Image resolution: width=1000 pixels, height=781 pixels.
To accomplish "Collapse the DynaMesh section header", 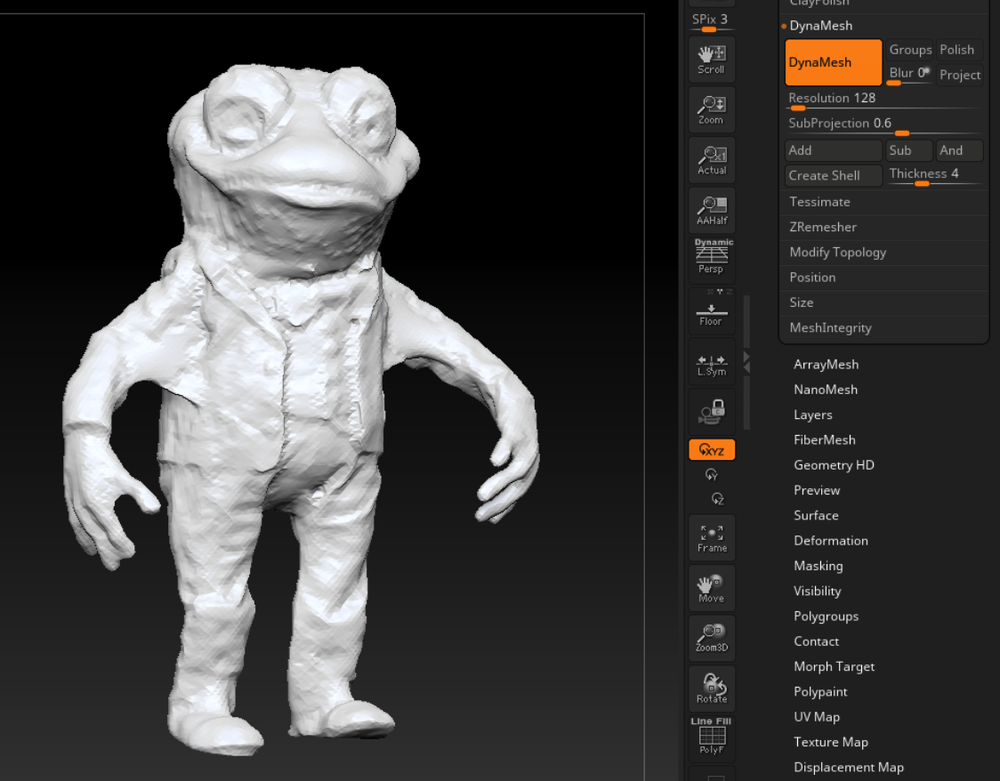I will [x=821, y=26].
